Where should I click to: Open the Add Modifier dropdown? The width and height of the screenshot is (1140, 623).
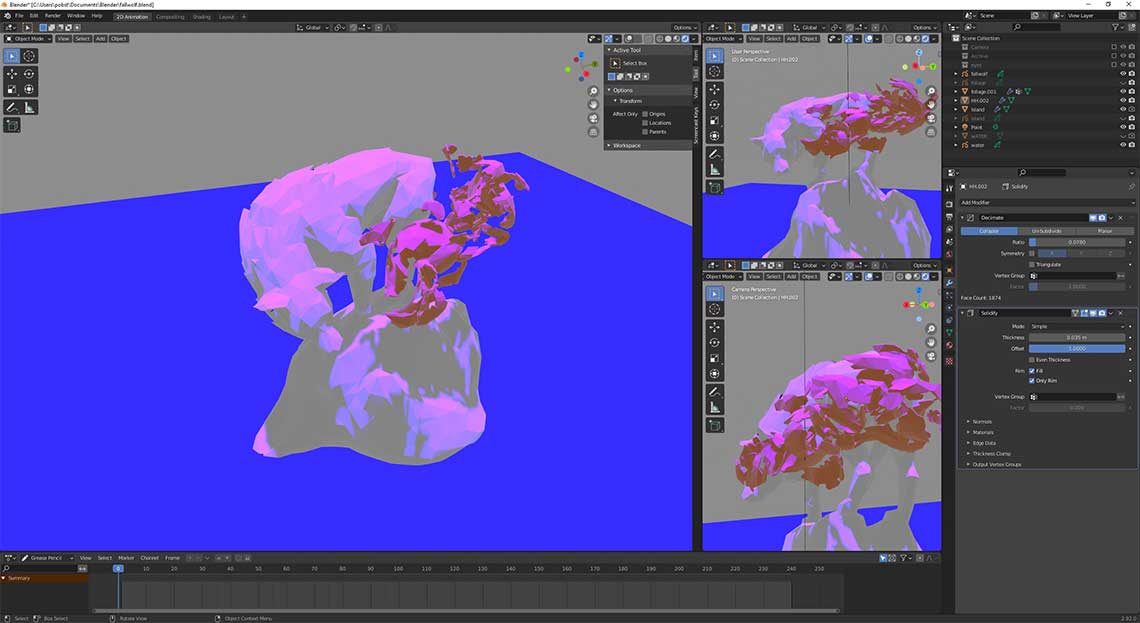coord(1047,203)
